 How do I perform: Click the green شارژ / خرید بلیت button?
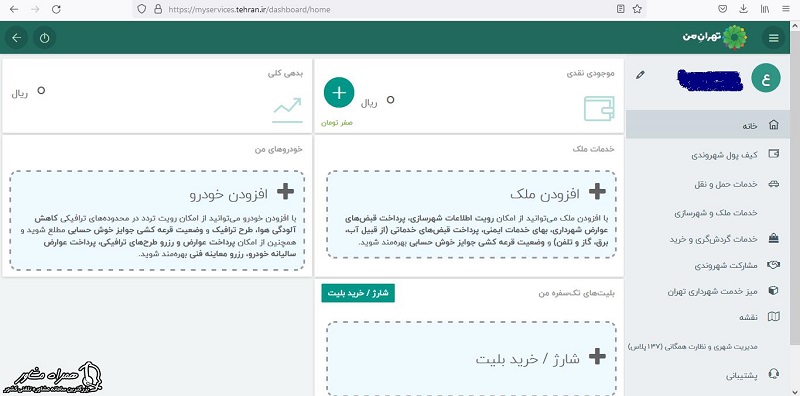point(358,293)
